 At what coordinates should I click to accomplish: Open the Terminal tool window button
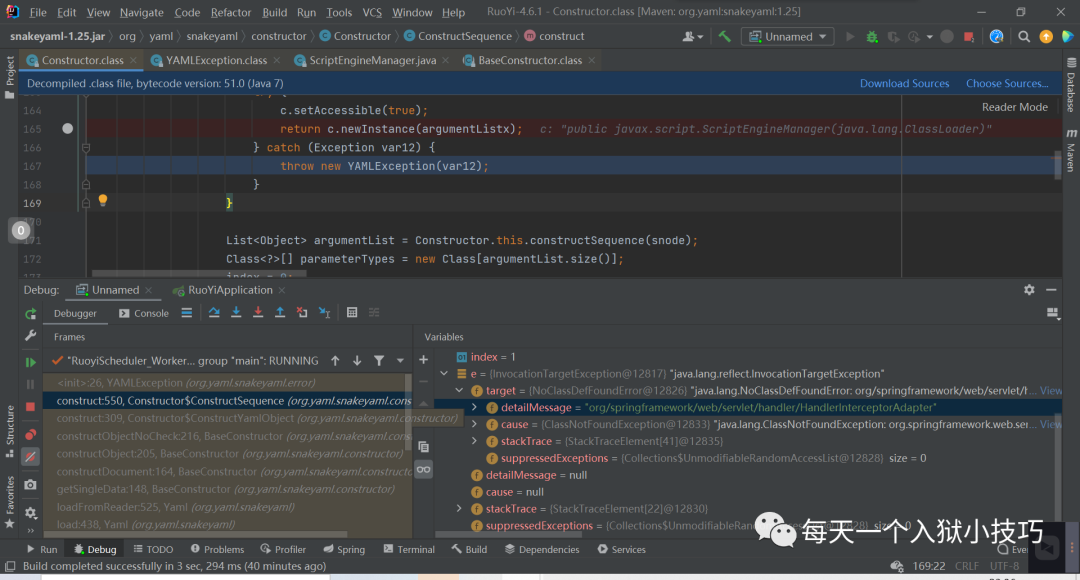click(x=409, y=550)
